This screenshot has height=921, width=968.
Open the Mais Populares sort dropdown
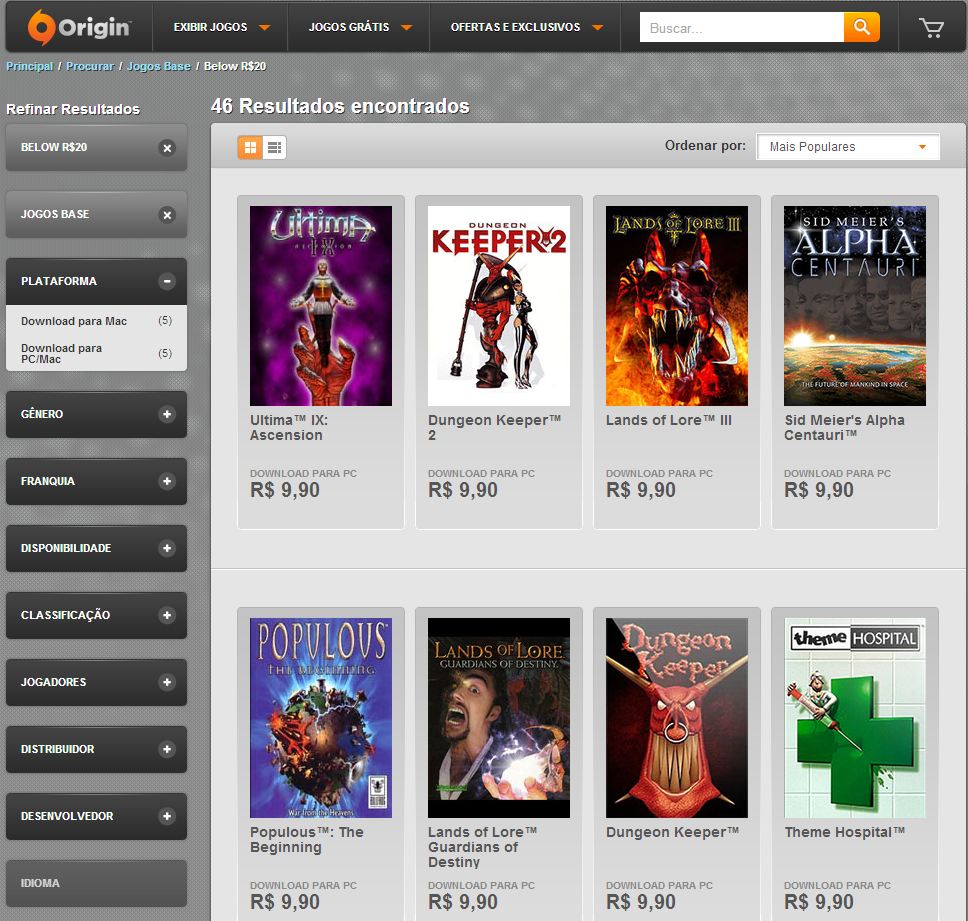coord(846,147)
